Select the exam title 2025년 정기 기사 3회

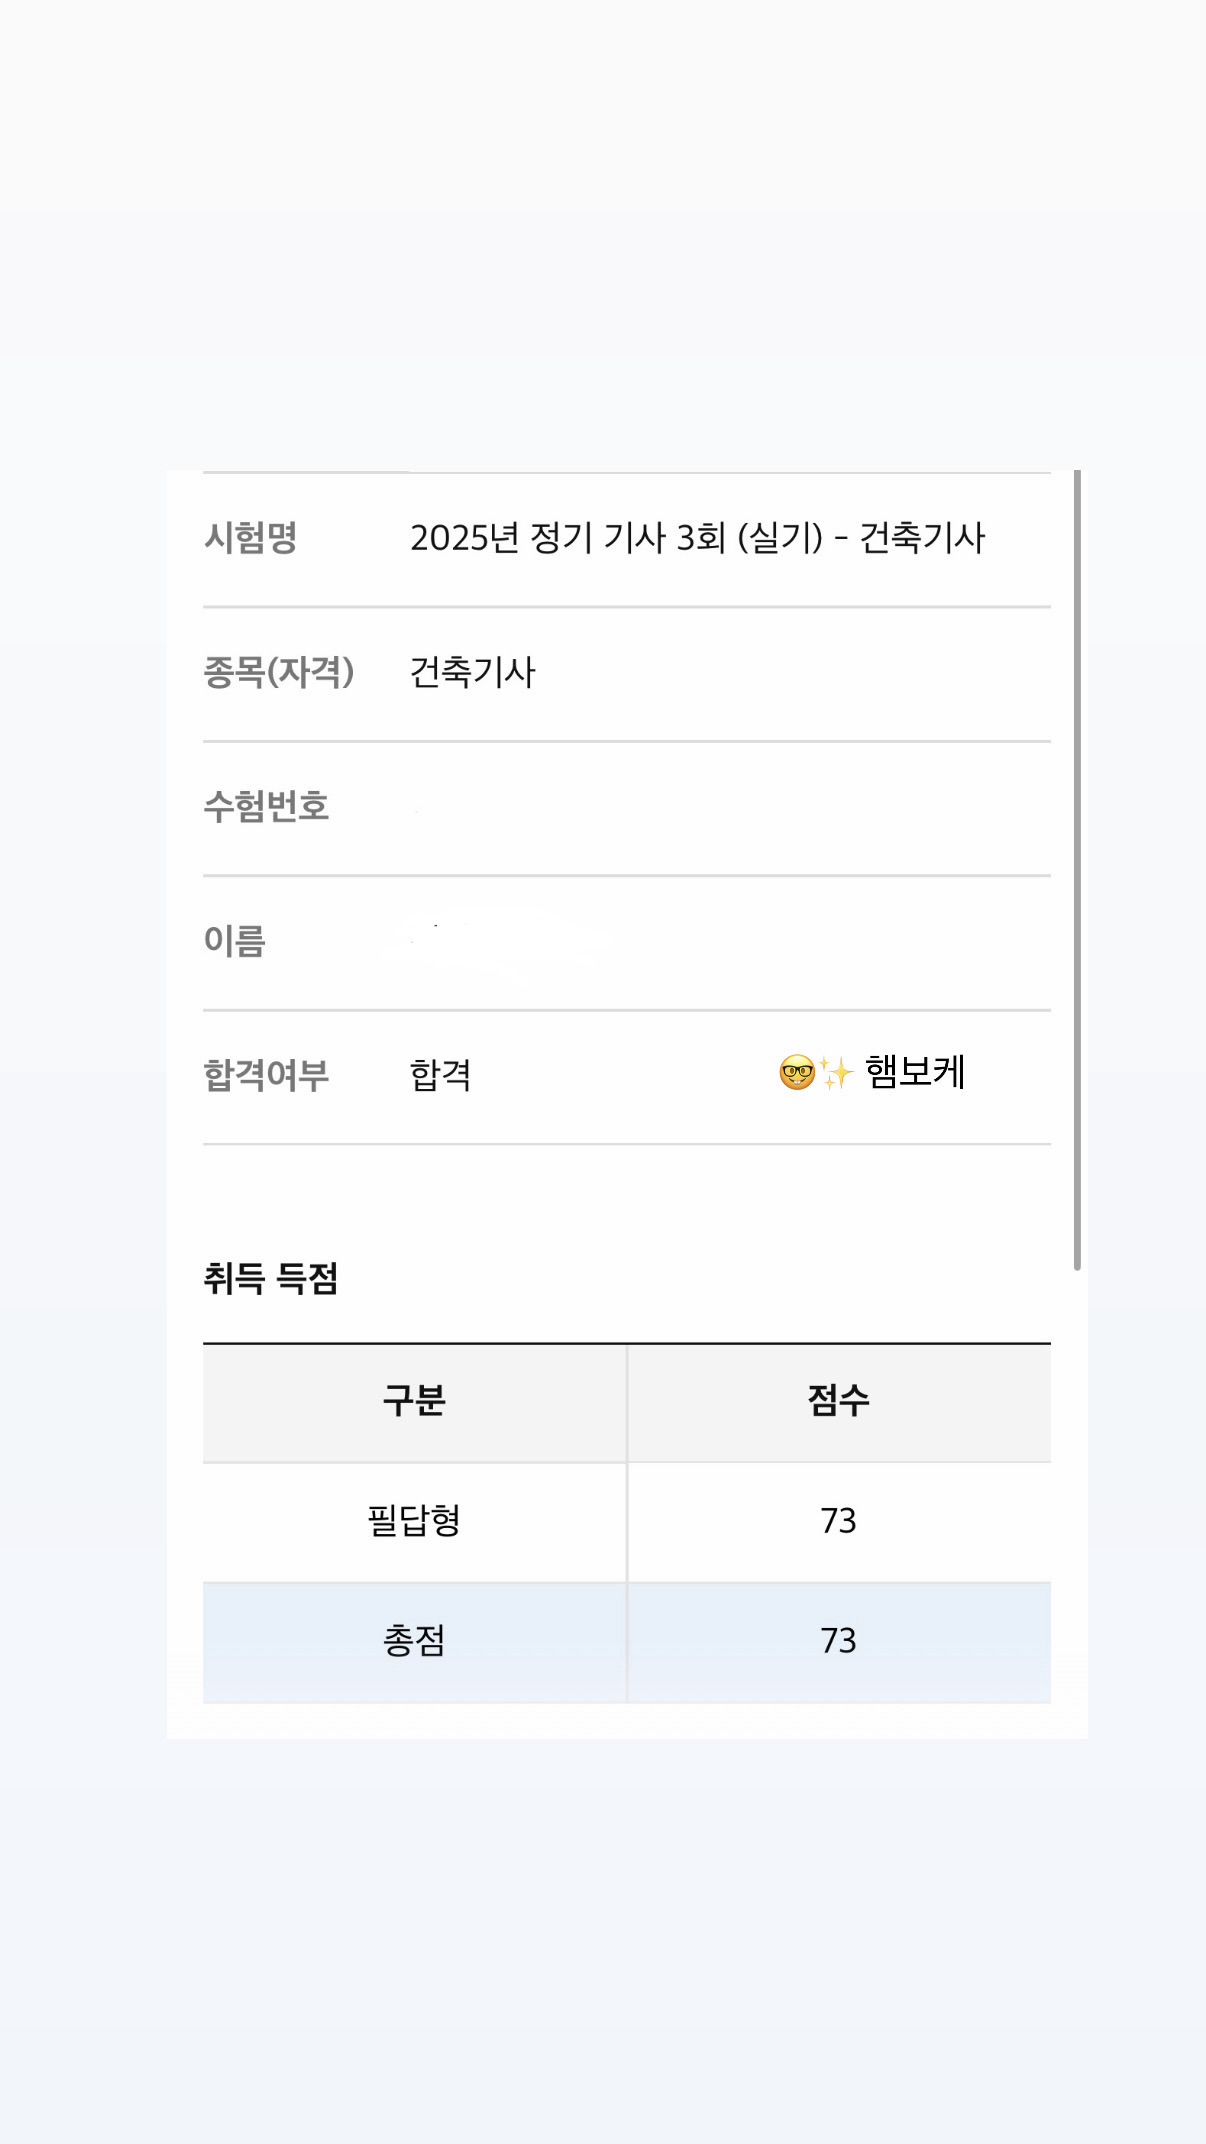[x=697, y=538]
